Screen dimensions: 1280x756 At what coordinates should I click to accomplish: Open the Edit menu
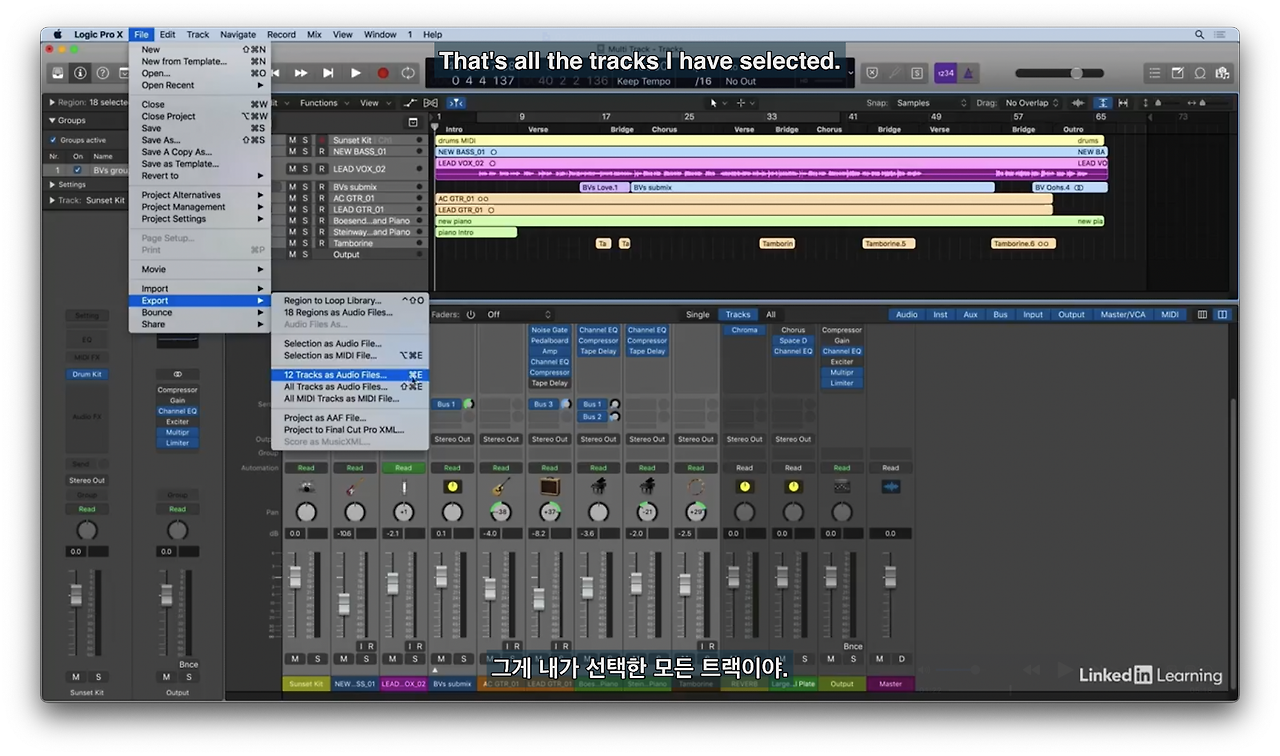168,34
